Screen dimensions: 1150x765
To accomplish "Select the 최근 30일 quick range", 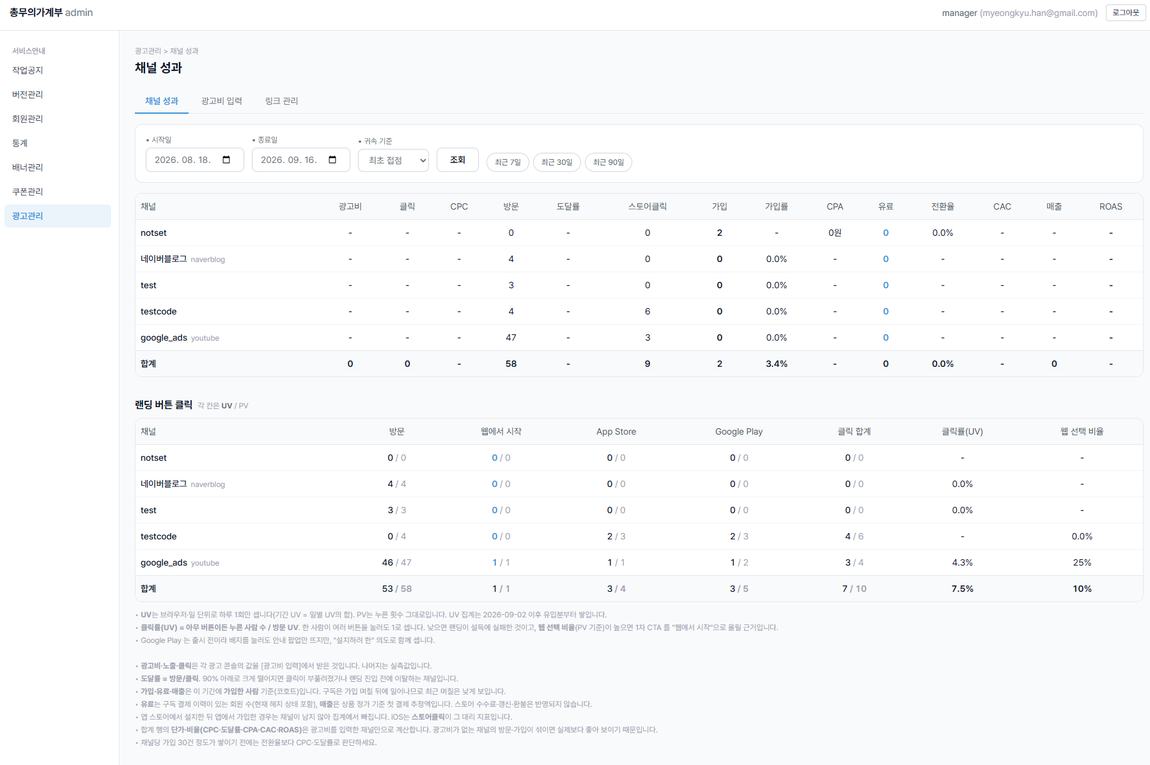I will tap(557, 162).
